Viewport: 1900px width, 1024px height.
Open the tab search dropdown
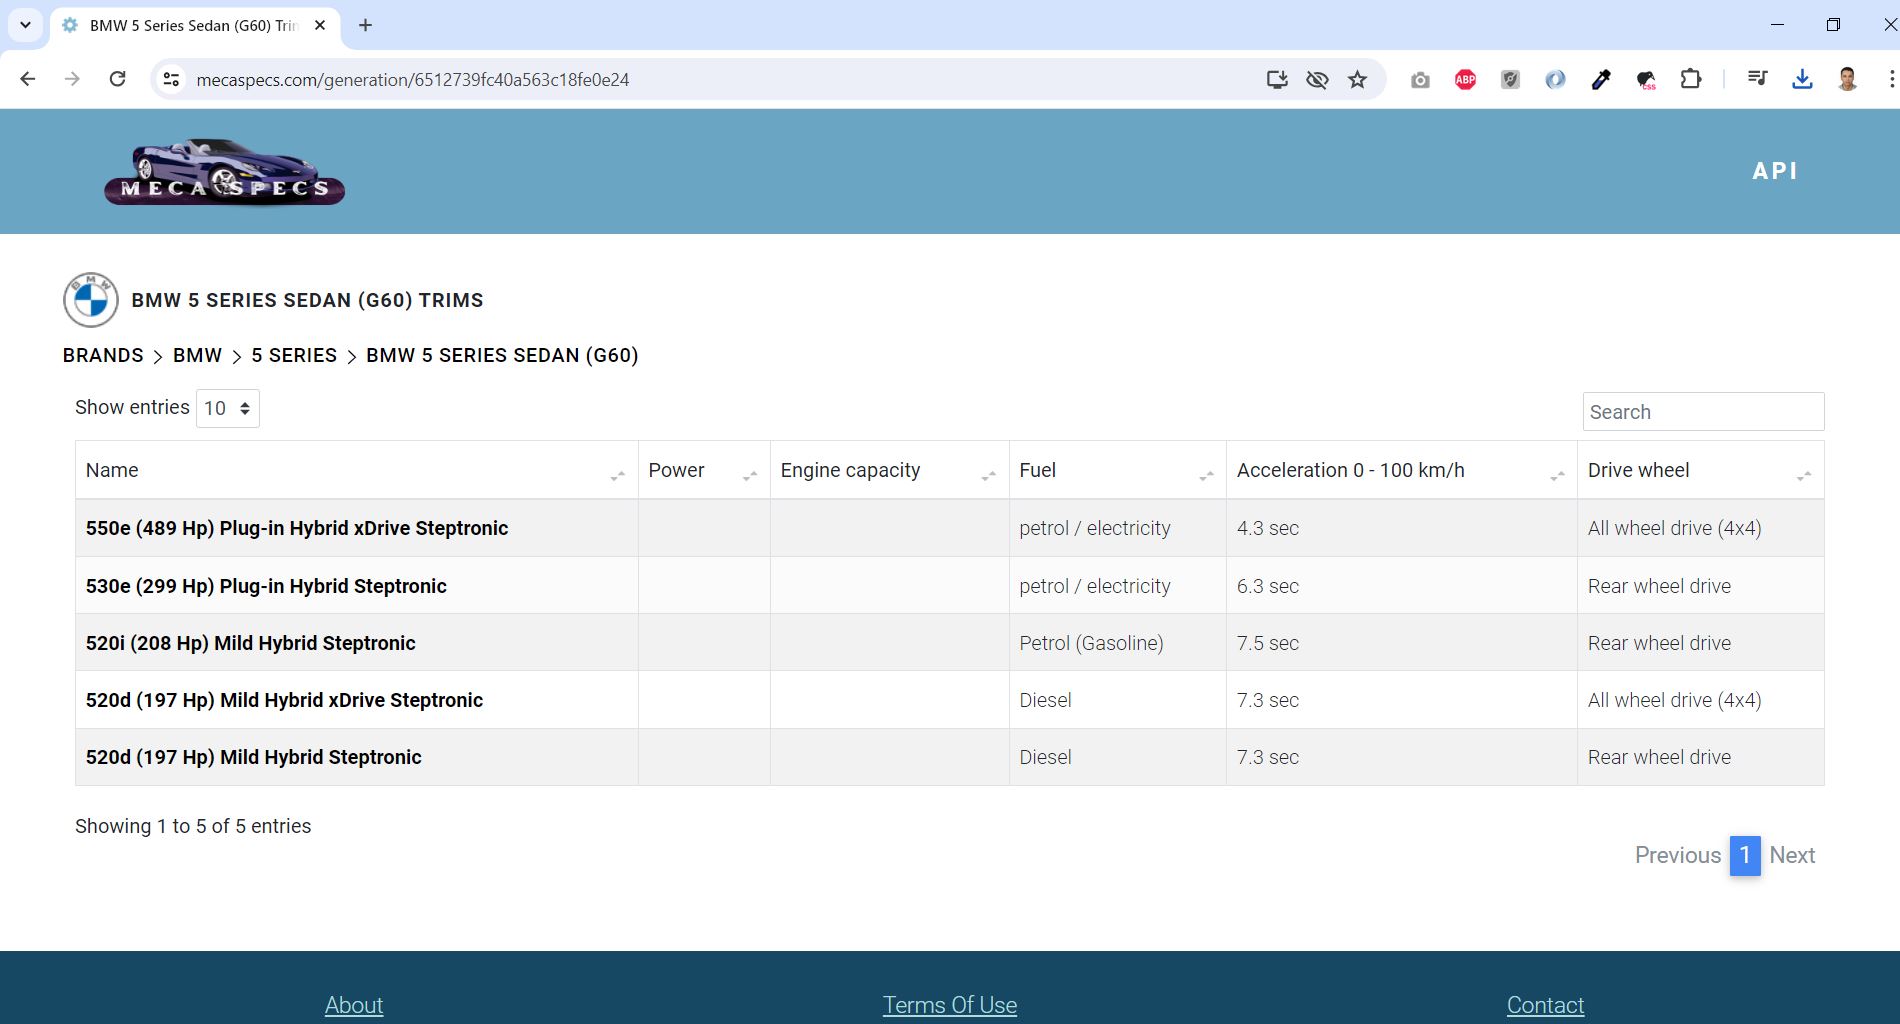pyautogui.click(x=25, y=25)
